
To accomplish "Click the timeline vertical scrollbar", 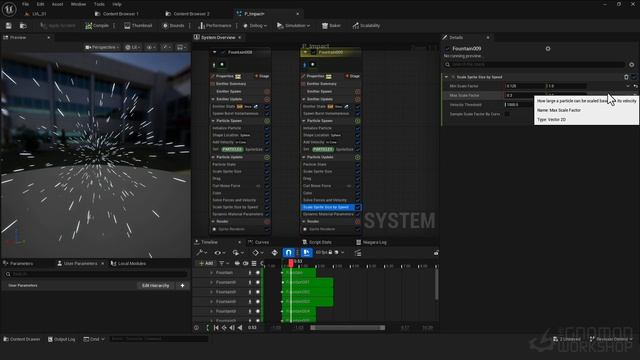I will pos(436,284).
